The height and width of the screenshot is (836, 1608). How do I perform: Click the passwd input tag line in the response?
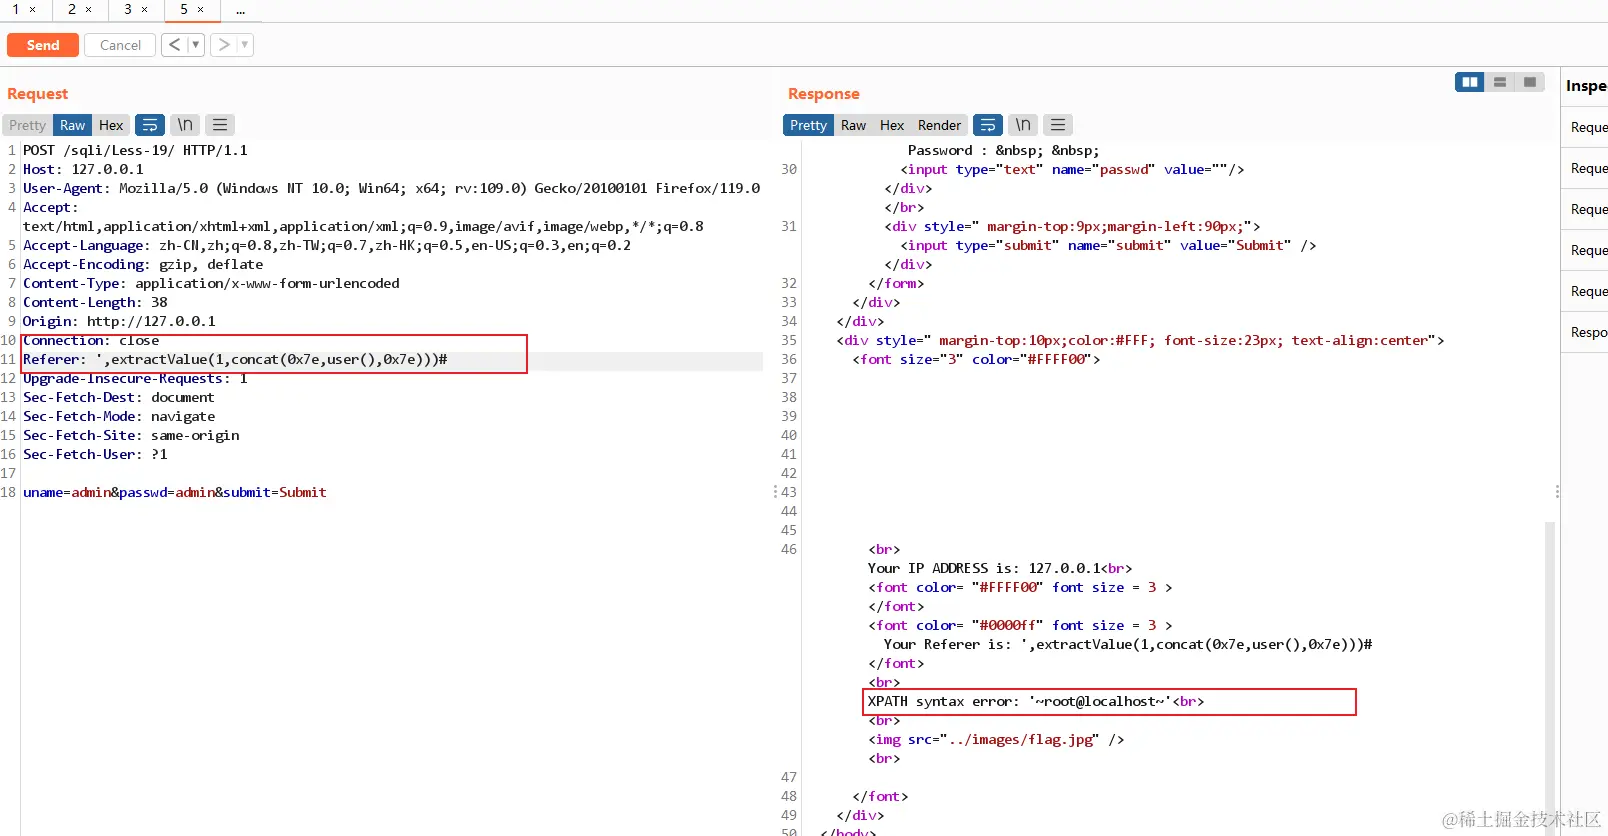coord(1072,169)
